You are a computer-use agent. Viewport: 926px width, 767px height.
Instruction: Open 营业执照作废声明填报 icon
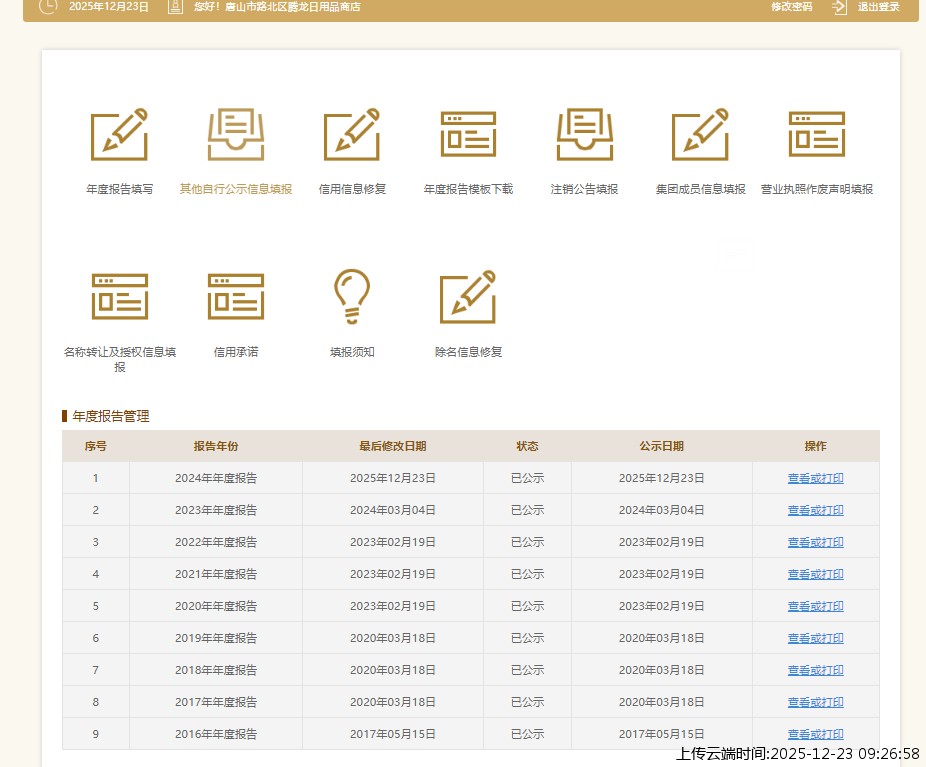[x=816, y=135]
